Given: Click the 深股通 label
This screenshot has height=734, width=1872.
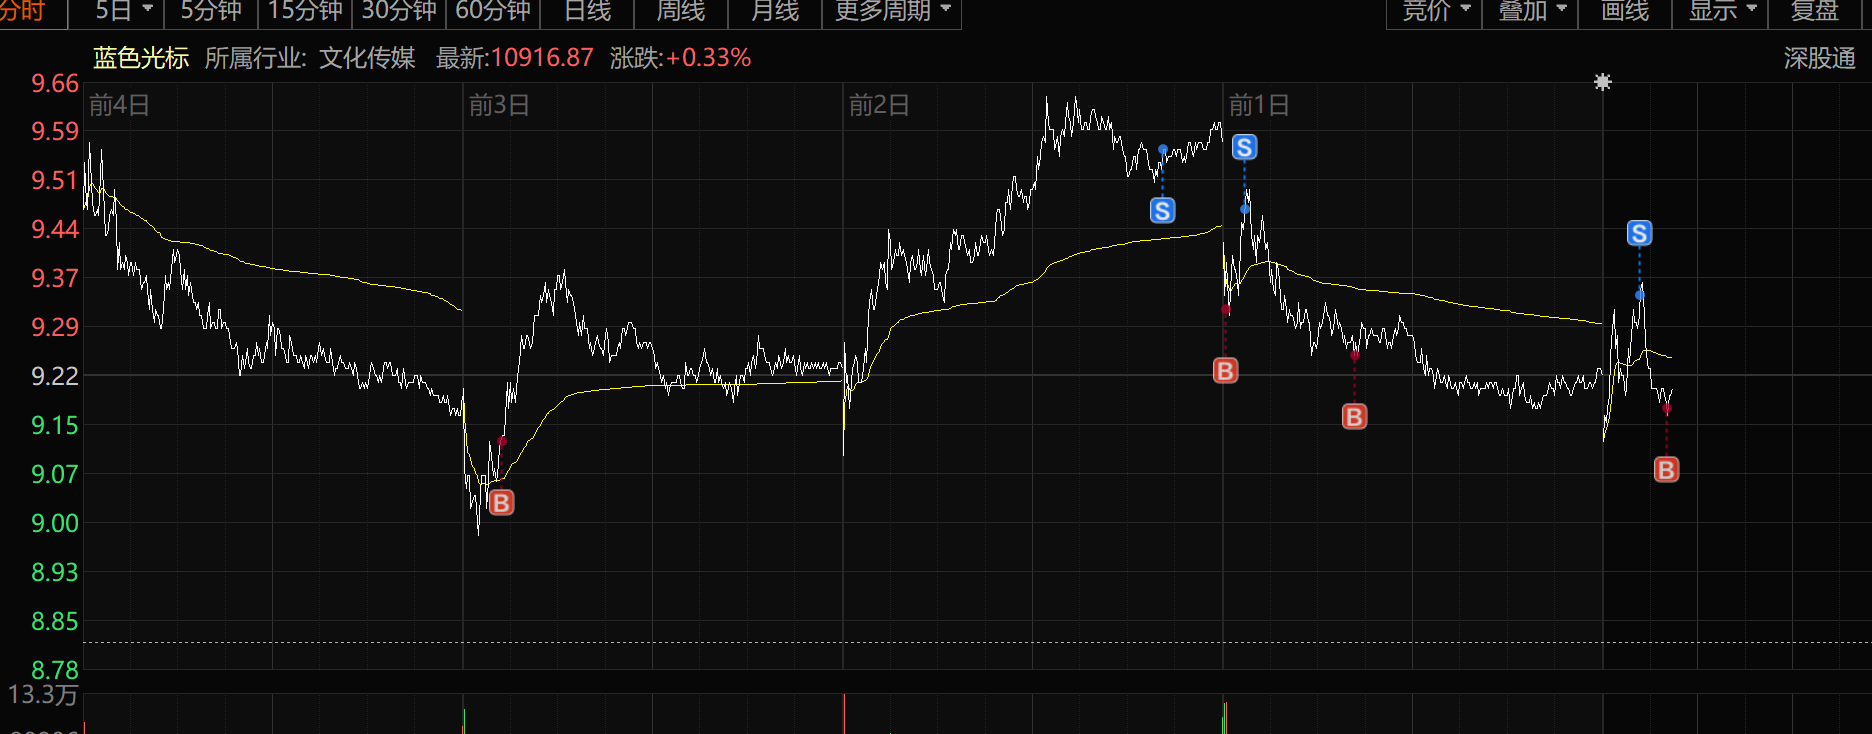Looking at the screenshot, I should 1819,58.
